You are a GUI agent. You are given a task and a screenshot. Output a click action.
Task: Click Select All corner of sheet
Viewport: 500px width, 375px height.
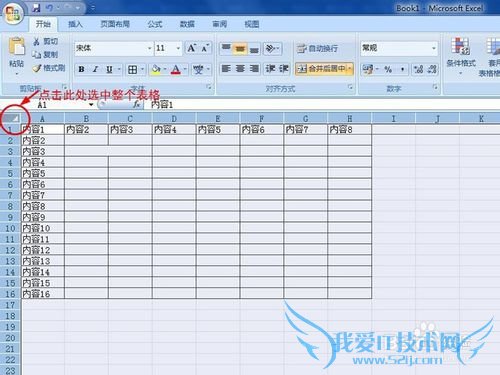pos(11,118)
